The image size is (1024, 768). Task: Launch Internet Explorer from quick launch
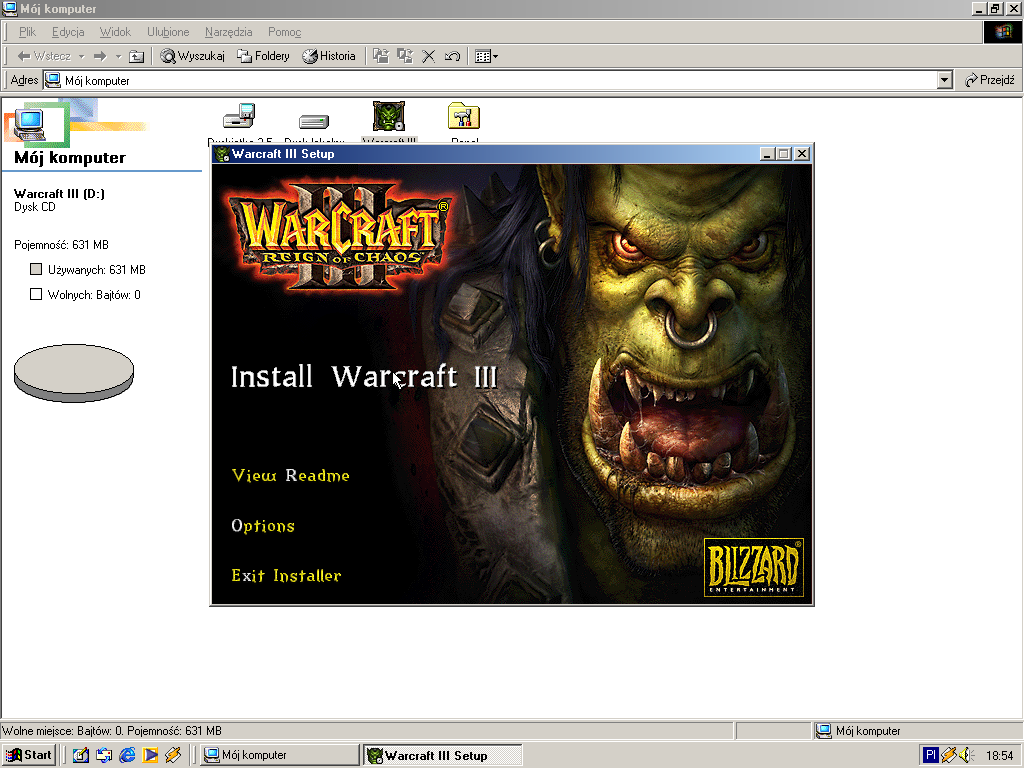coord(127,756)
